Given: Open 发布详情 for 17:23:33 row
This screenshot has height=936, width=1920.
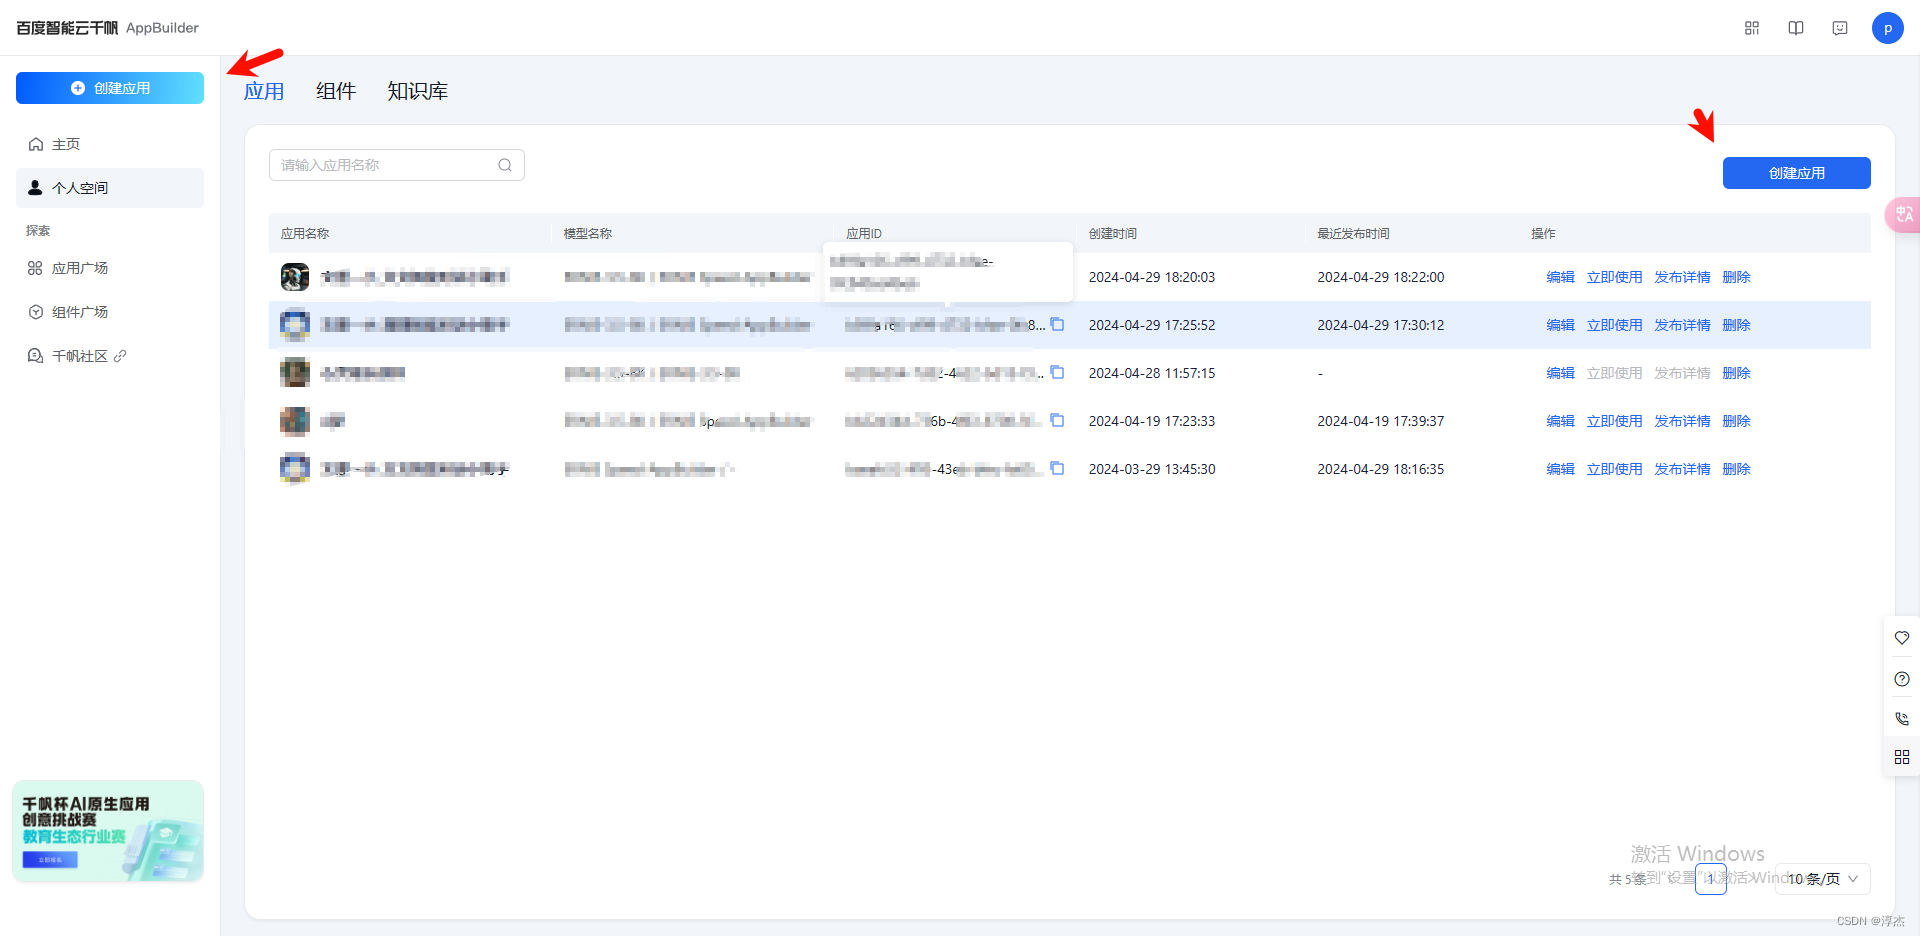Looking at the screenshot, I should coord(1682,421).
